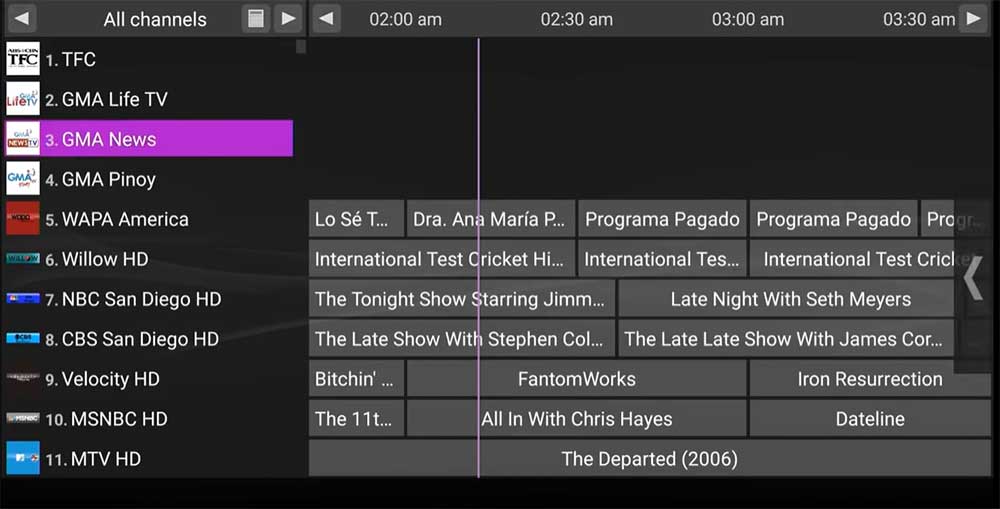Open the Dateline program
Screen dimensions: 1000x509
point(870,418)
